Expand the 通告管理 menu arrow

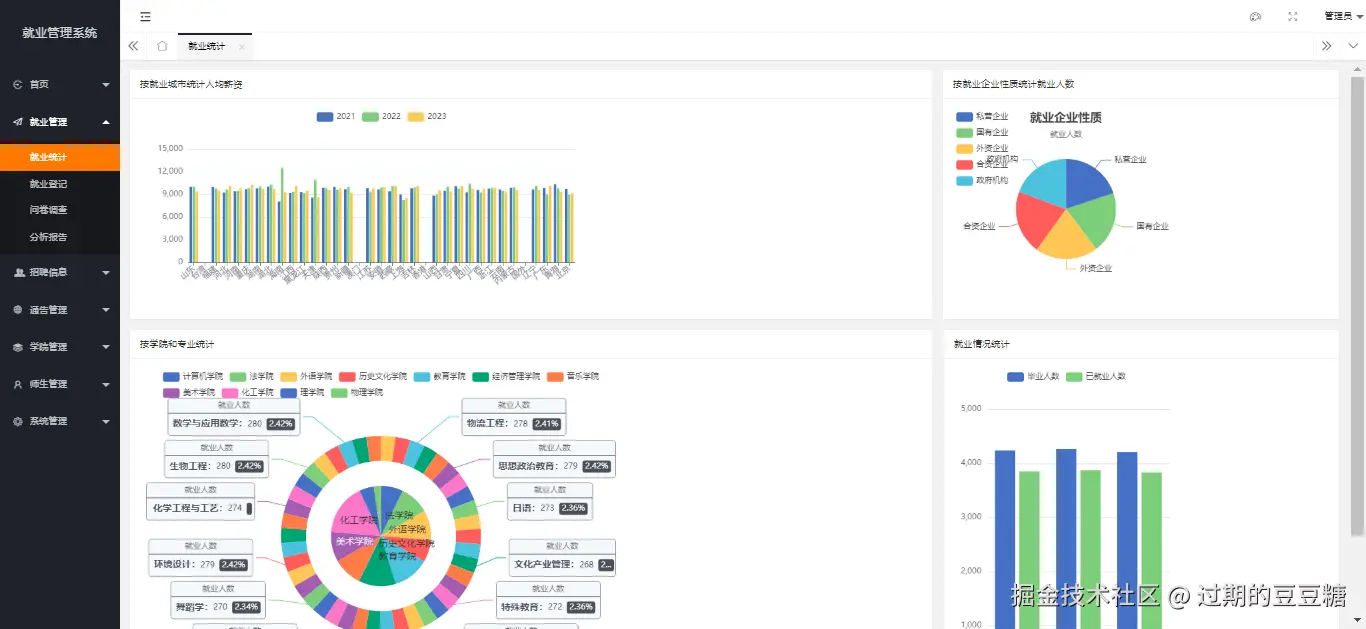click(106, 310)
